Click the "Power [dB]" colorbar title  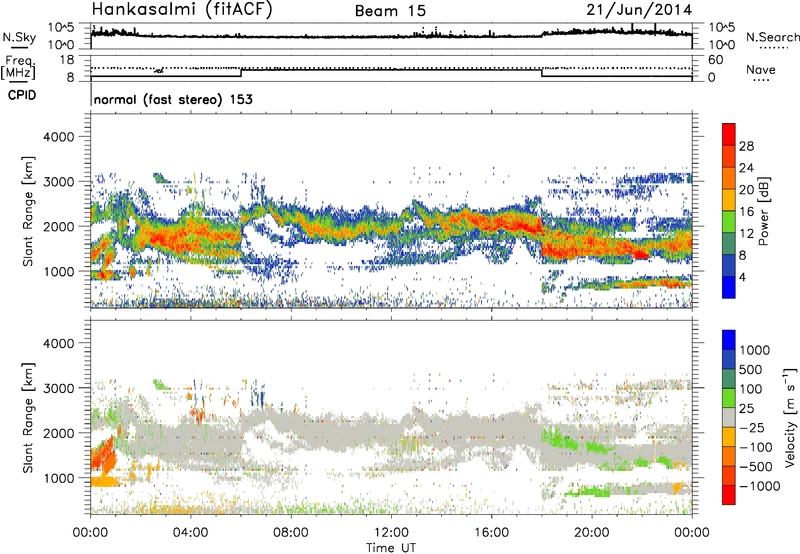pos(763,211)
